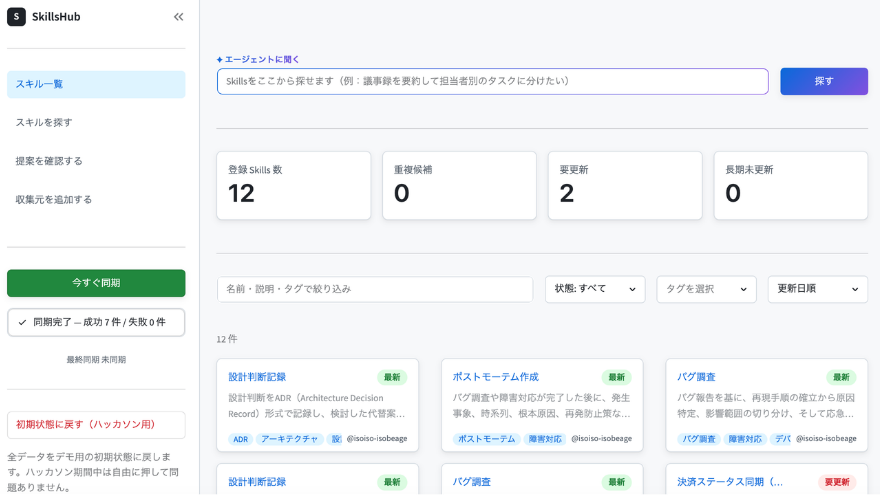Viewport: 880px width, 495px height.
Task: Open the first 設計判断記録 skill title
Action: pos(257,377)
